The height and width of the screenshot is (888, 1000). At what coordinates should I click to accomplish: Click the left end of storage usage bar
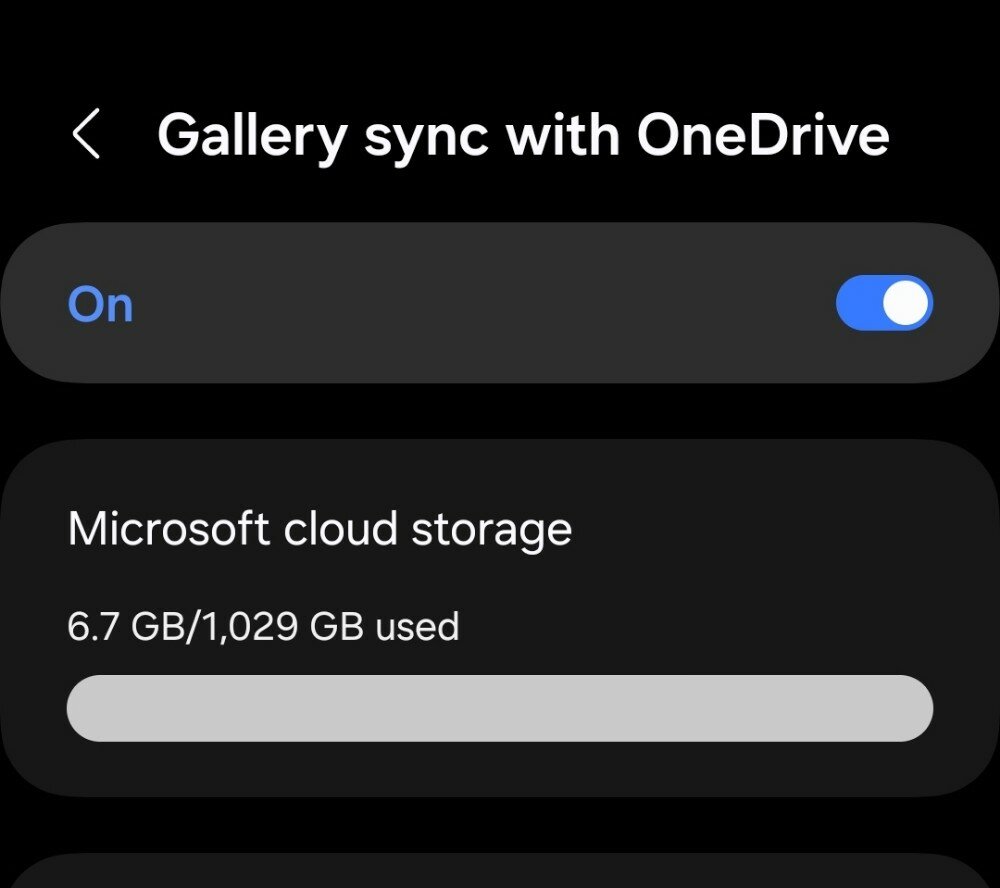tap(83, 708)
